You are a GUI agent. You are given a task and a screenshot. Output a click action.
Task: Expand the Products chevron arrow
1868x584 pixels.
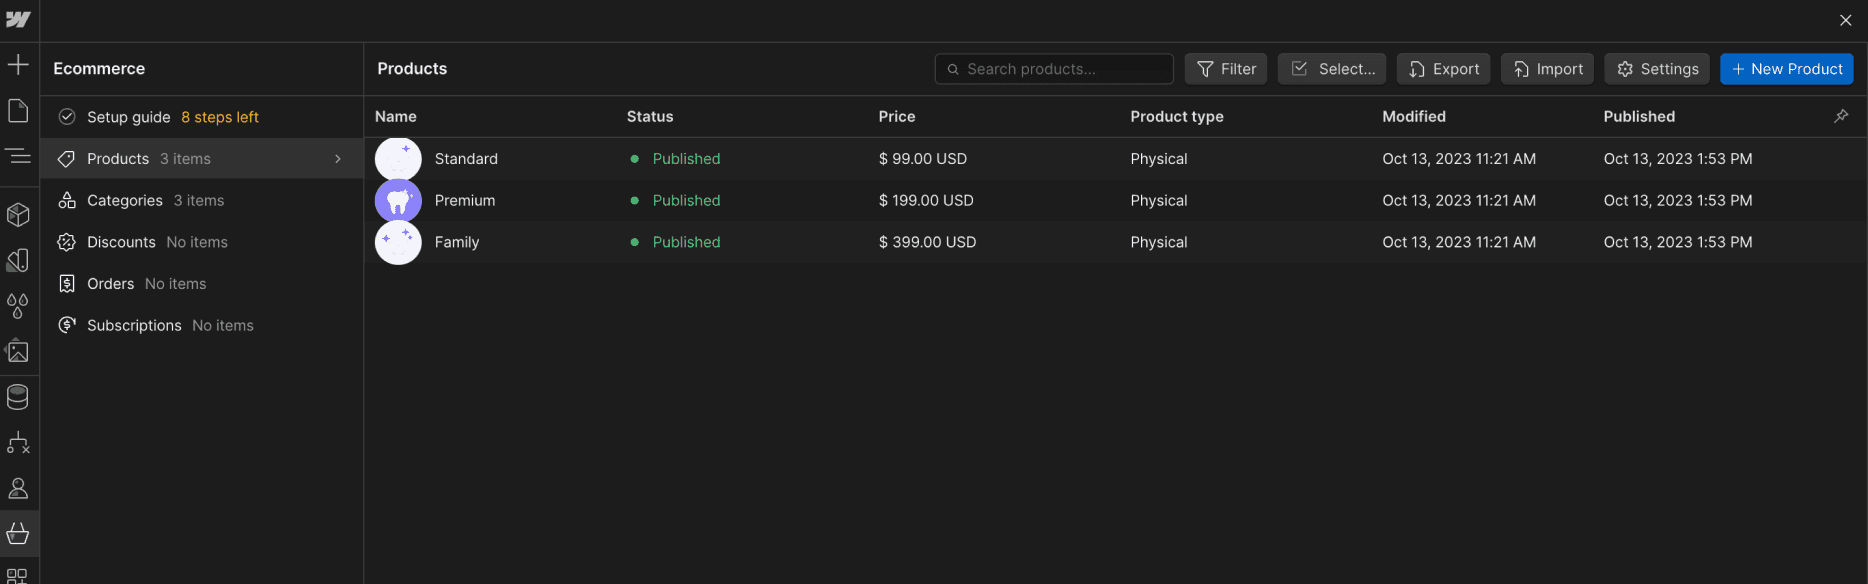pyautogui.click(x=338, y=159)
